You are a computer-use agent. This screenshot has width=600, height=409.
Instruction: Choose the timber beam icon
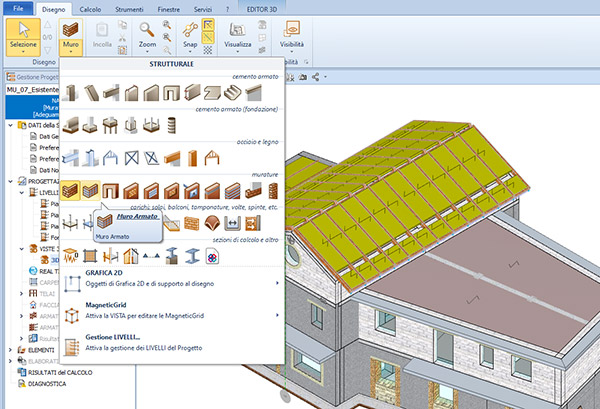(x=171, y=158)
